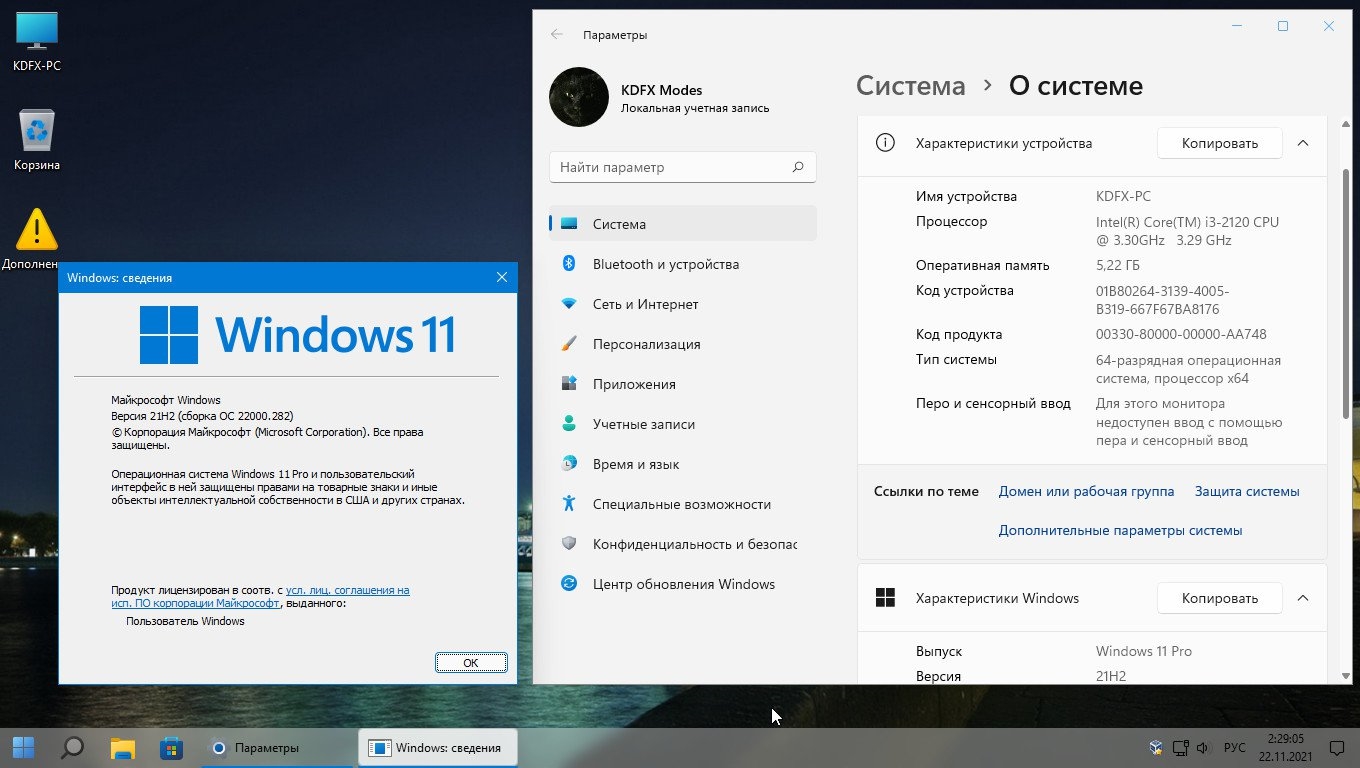Screen dimensions: 1360x768
Task: Click the Найти параметр search field
Action: click(x=670, y=167)
